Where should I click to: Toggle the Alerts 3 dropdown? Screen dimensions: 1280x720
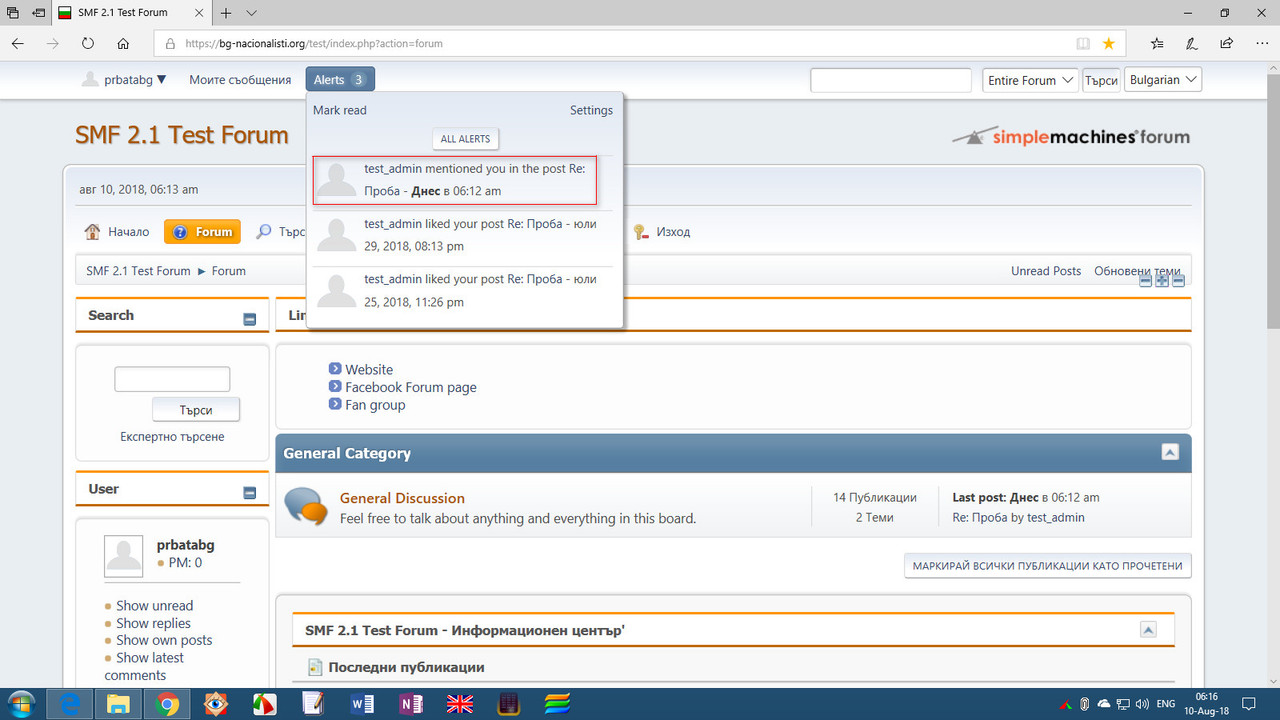tap(340, 80)
